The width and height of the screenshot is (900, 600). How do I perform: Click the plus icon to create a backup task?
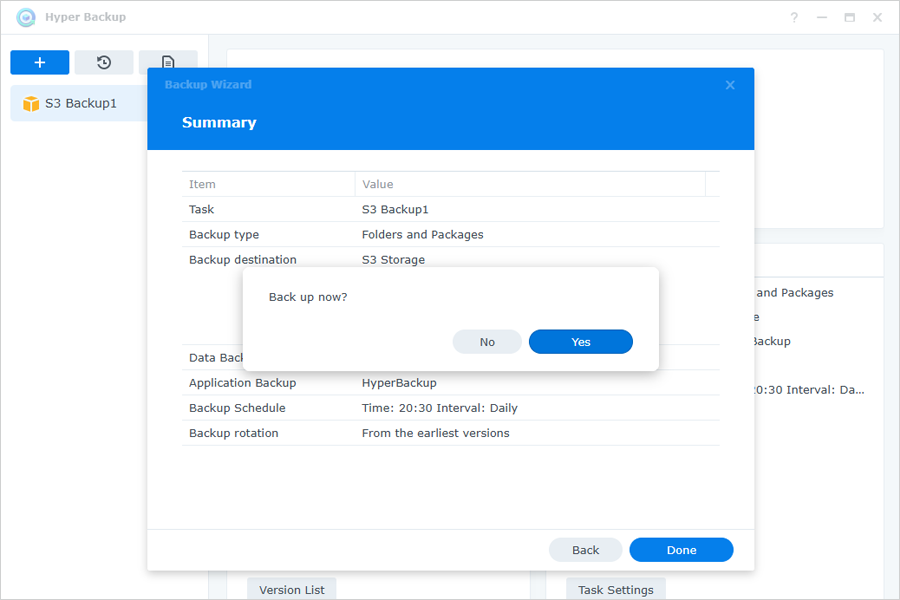[40, 63]
